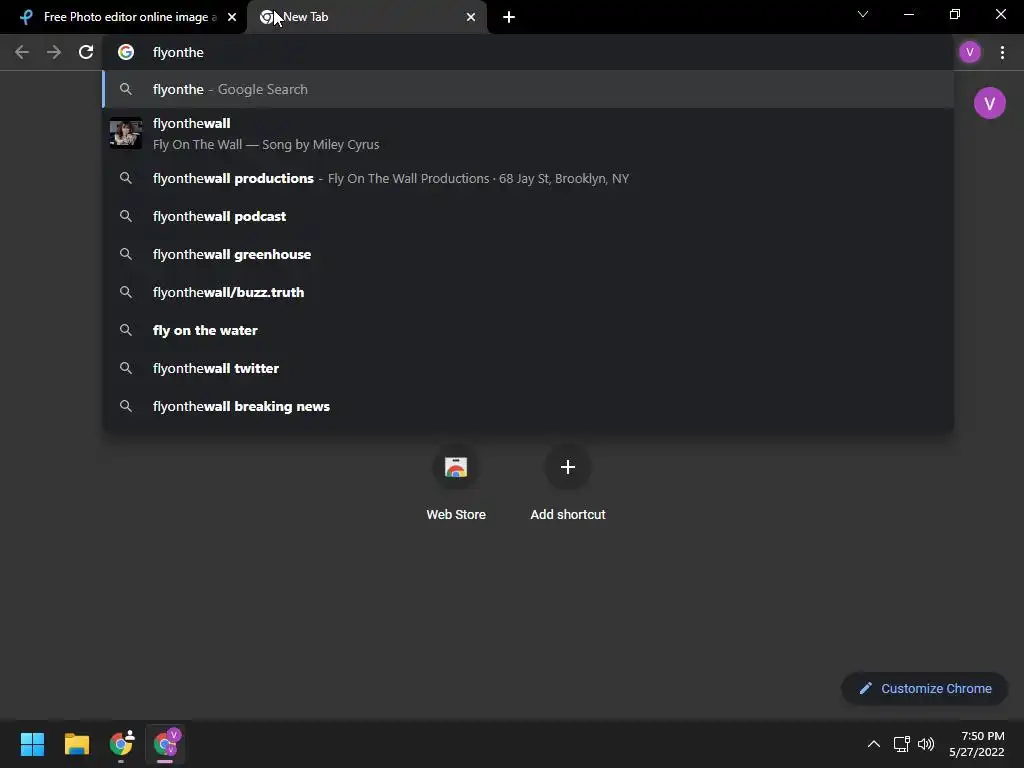Click the Google logo in address bar
Screen dimensions: 1024x768
point(126,52)
